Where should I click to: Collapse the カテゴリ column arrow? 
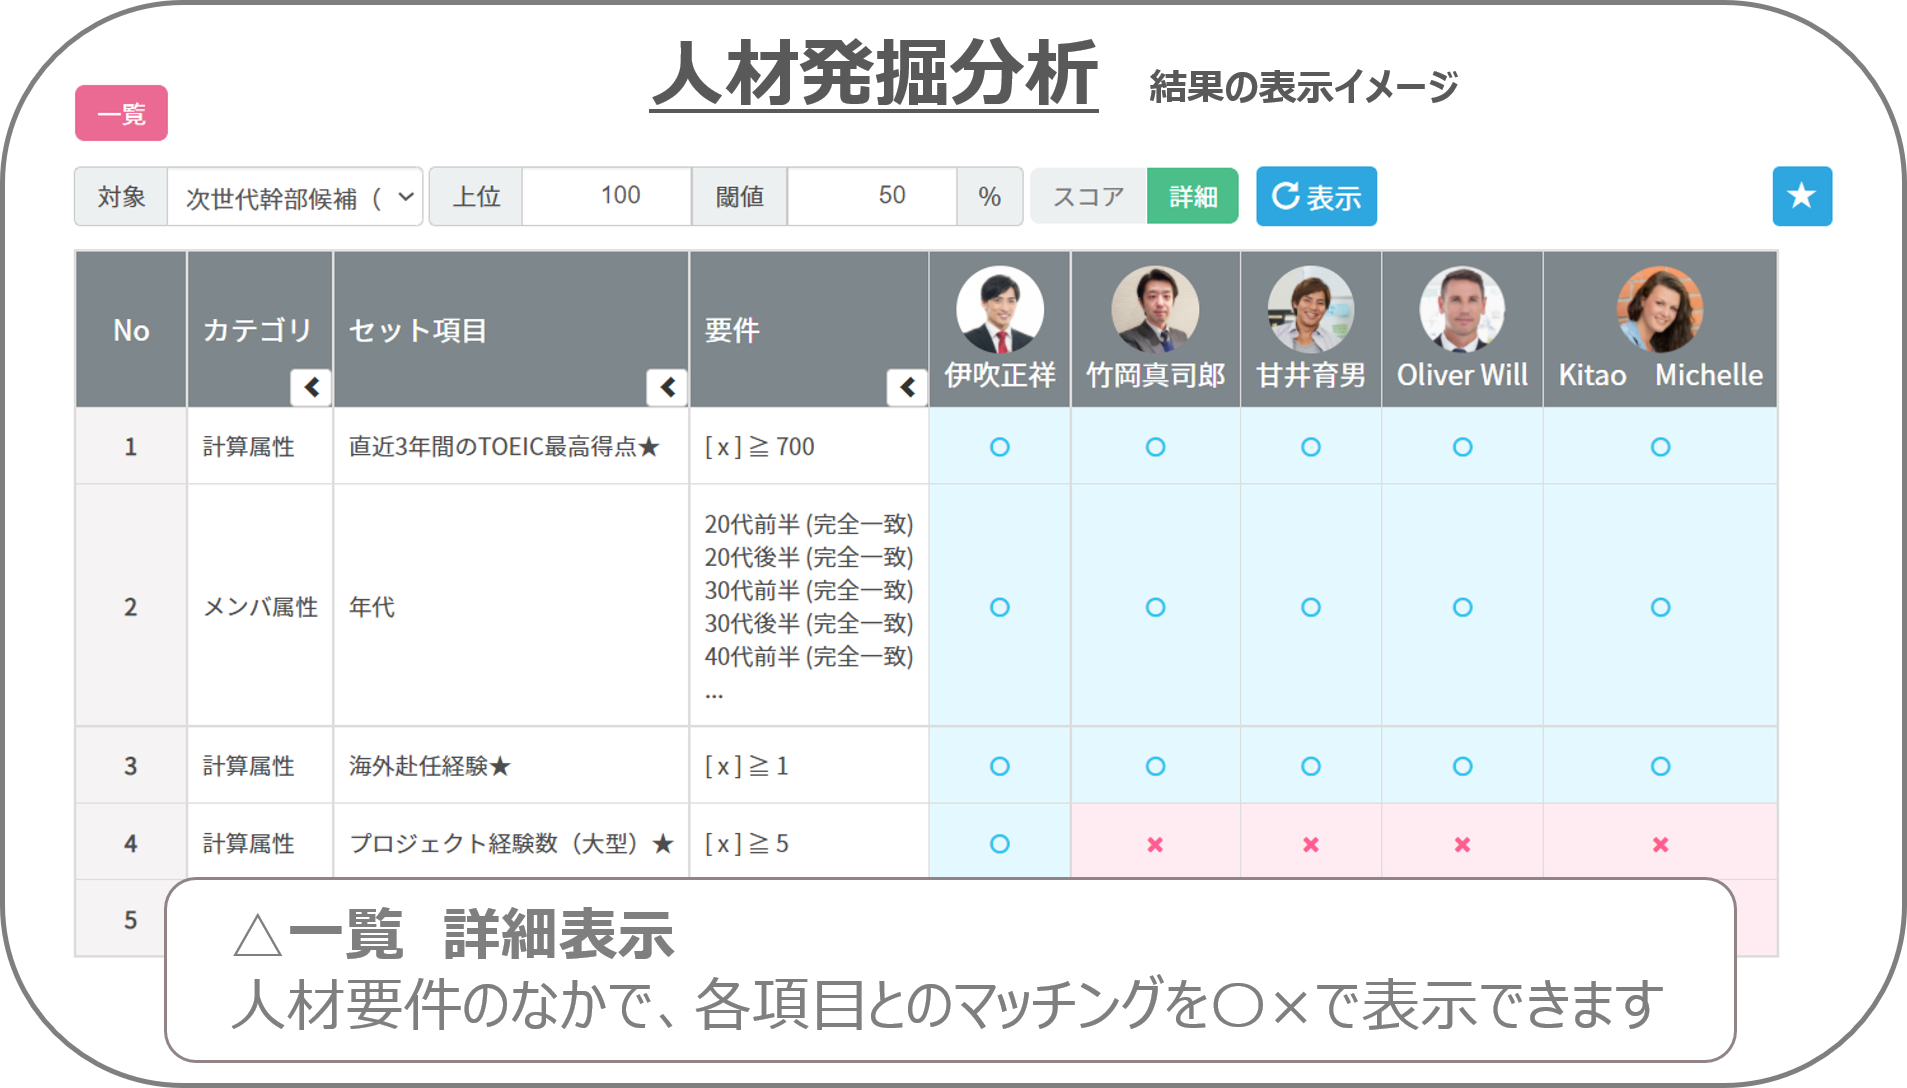[311, 387]
